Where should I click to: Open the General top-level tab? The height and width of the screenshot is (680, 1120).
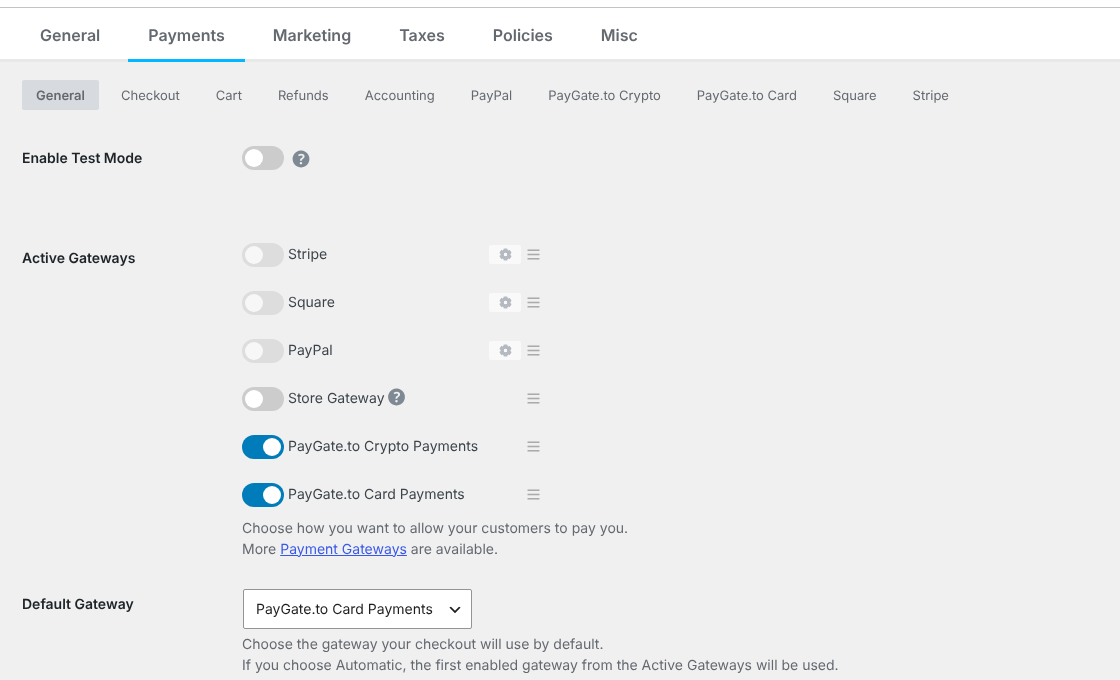point(70,36)
